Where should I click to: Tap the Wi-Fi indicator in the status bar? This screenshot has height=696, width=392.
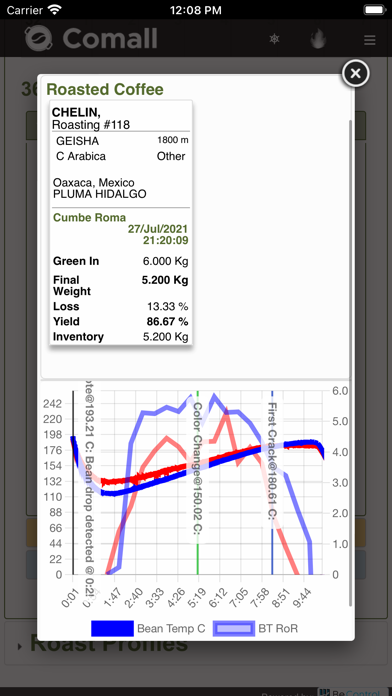(55, 9)
